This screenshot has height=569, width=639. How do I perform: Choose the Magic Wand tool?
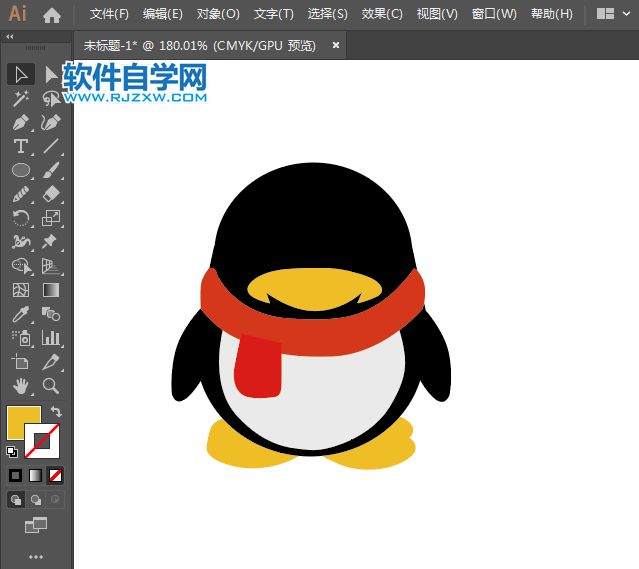[x=20, y=99]
